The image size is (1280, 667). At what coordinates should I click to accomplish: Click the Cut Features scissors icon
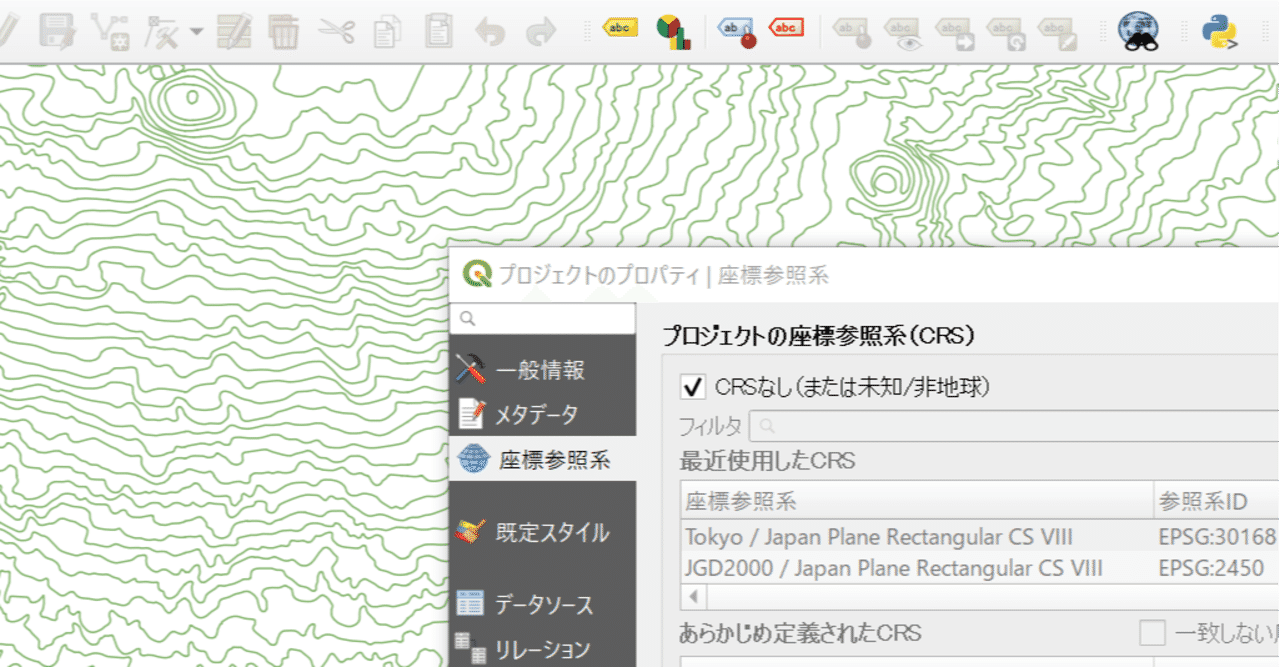coord(337,31)
